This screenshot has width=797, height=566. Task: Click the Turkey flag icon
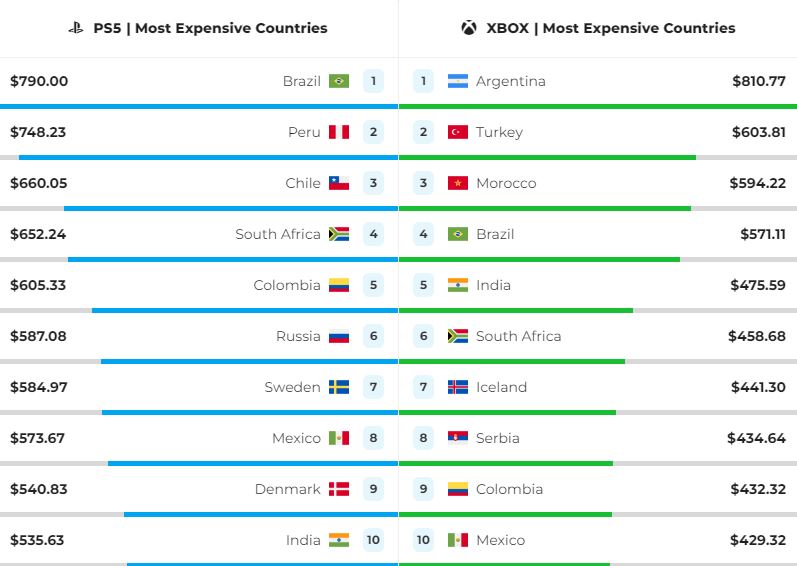[x=458, y=132]
